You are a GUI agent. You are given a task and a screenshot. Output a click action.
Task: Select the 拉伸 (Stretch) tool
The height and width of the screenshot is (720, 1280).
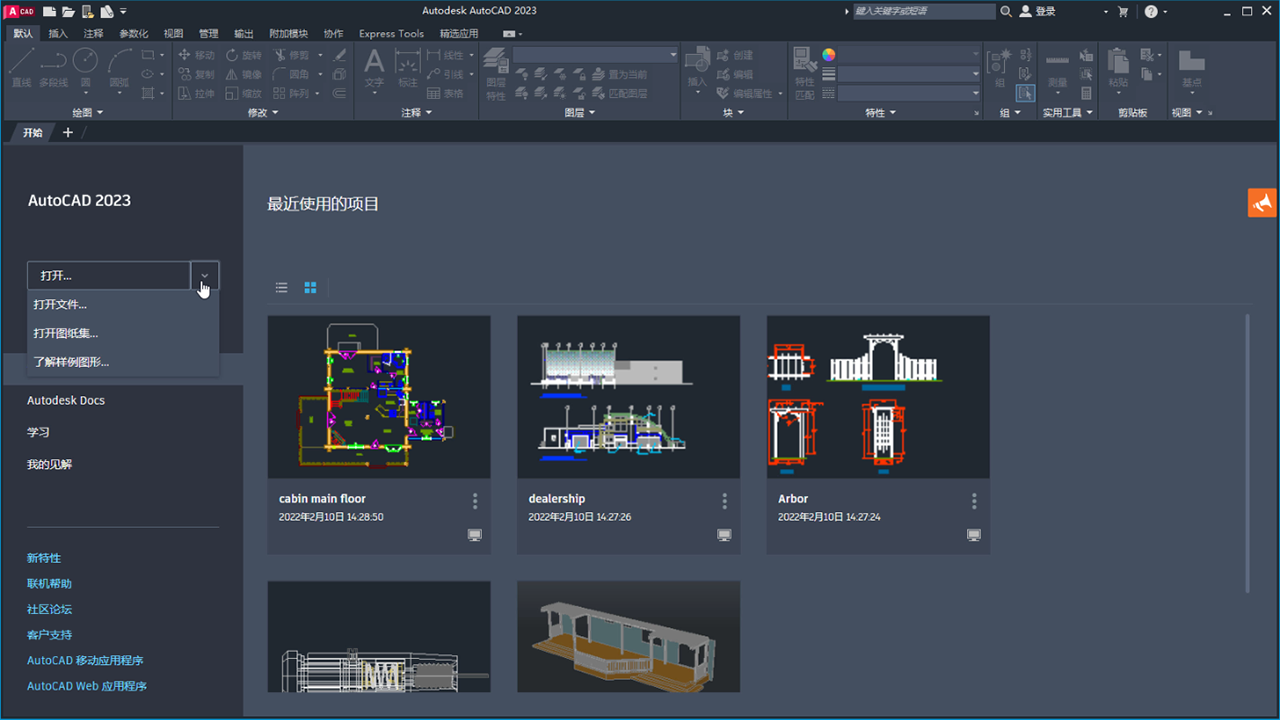tap(196, 93)
